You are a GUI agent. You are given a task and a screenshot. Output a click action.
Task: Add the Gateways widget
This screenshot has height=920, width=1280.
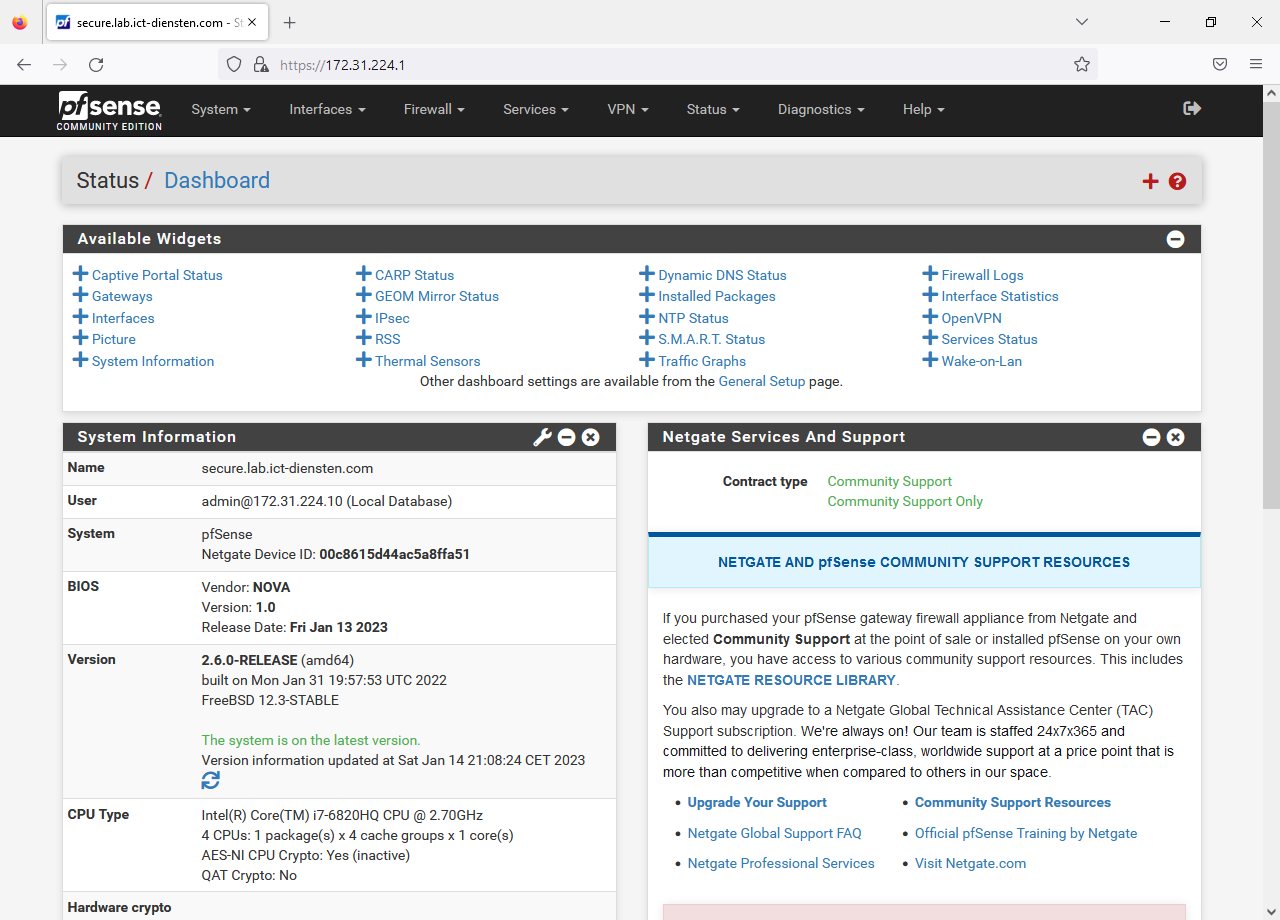113,296
